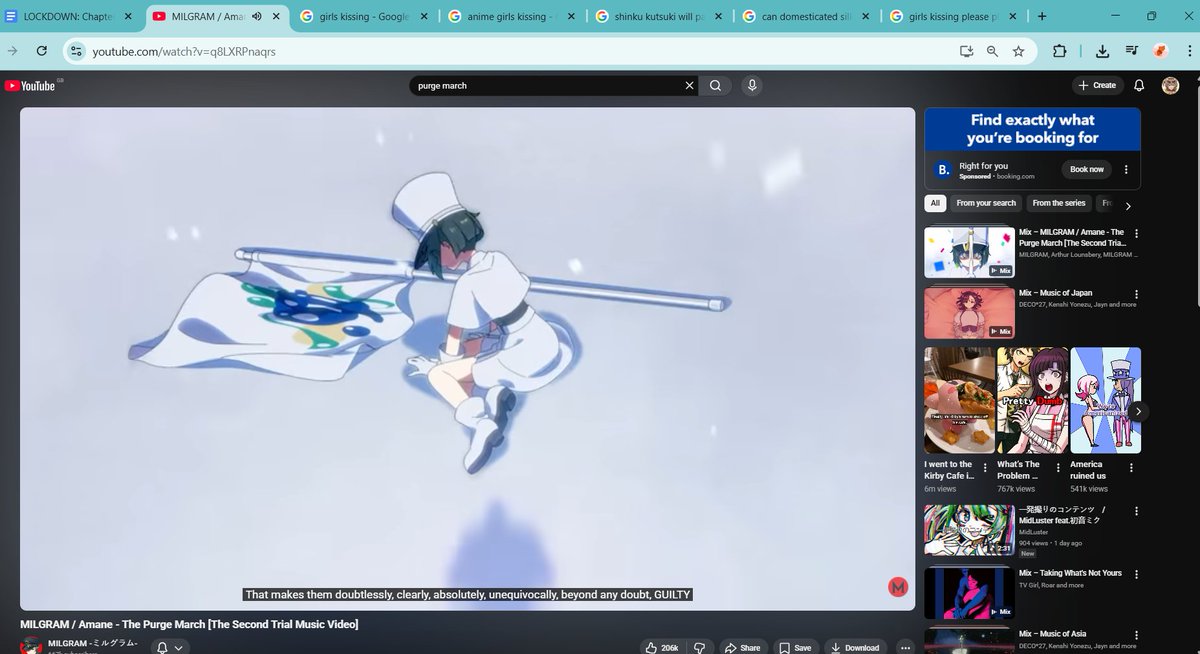Install or cast via the address bar screen icon
The width and height of the screenshot is (1200, 654).
point(966,51)
